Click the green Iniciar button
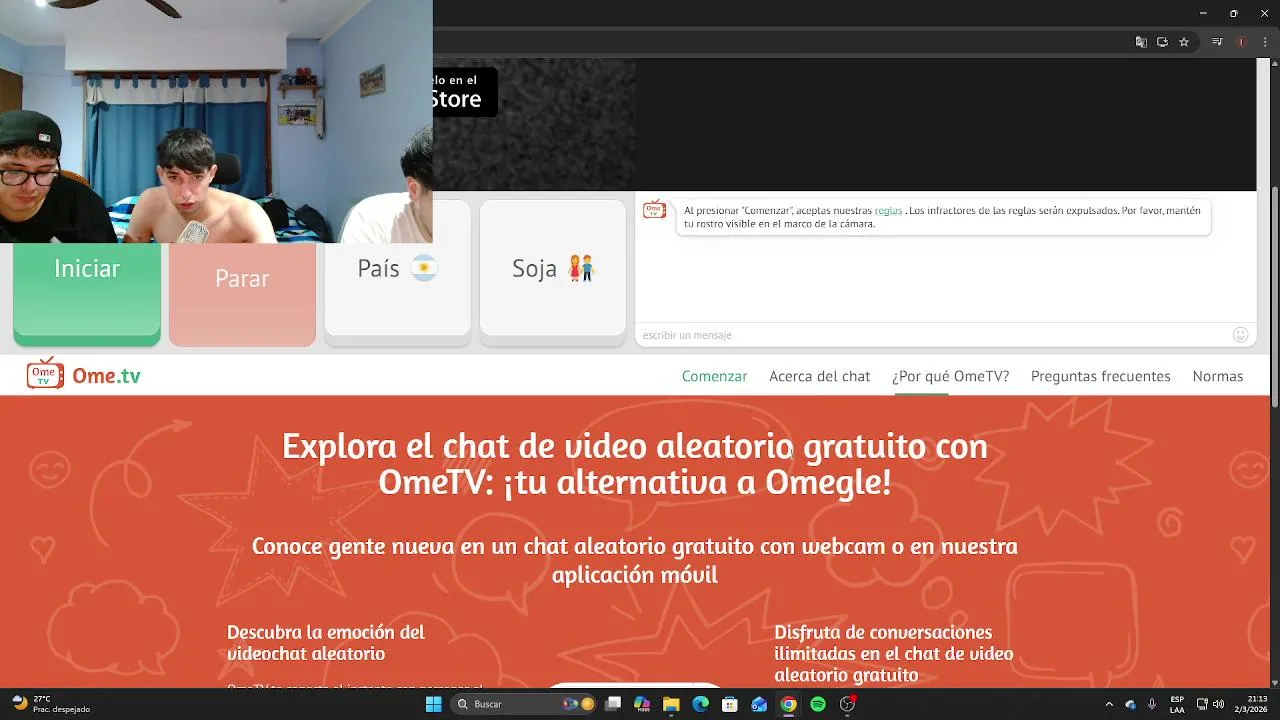Screen dimensions: 1280x720 tap(87, 293)
